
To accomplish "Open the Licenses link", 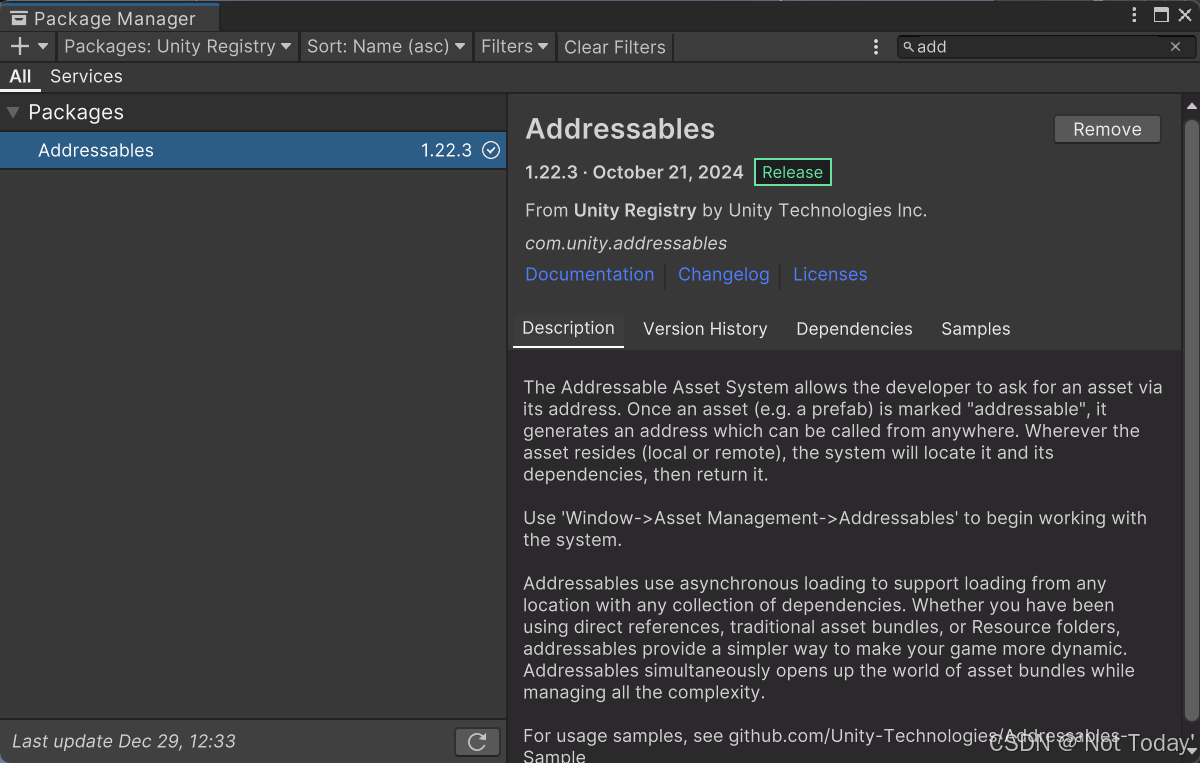I will pyautogui.click(x=830, y=274).
